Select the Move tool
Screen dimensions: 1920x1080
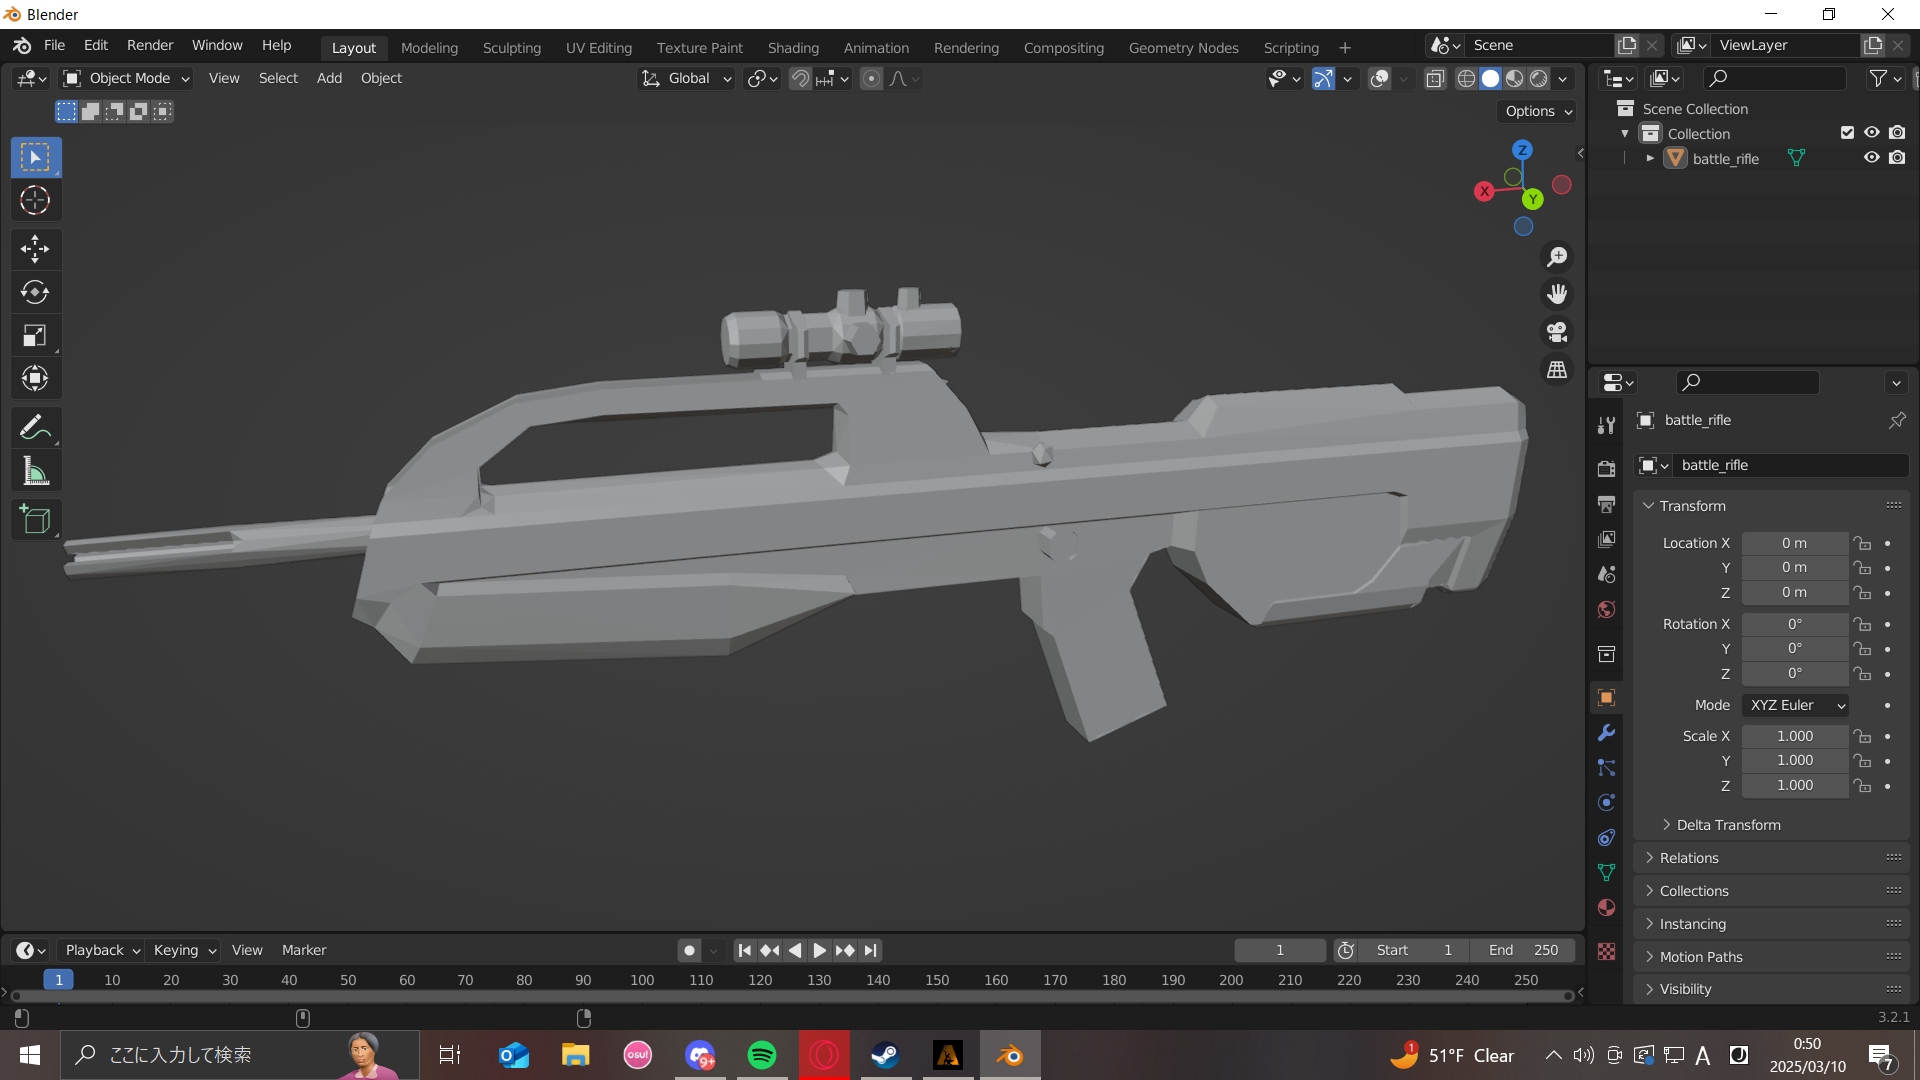(35, 249)
